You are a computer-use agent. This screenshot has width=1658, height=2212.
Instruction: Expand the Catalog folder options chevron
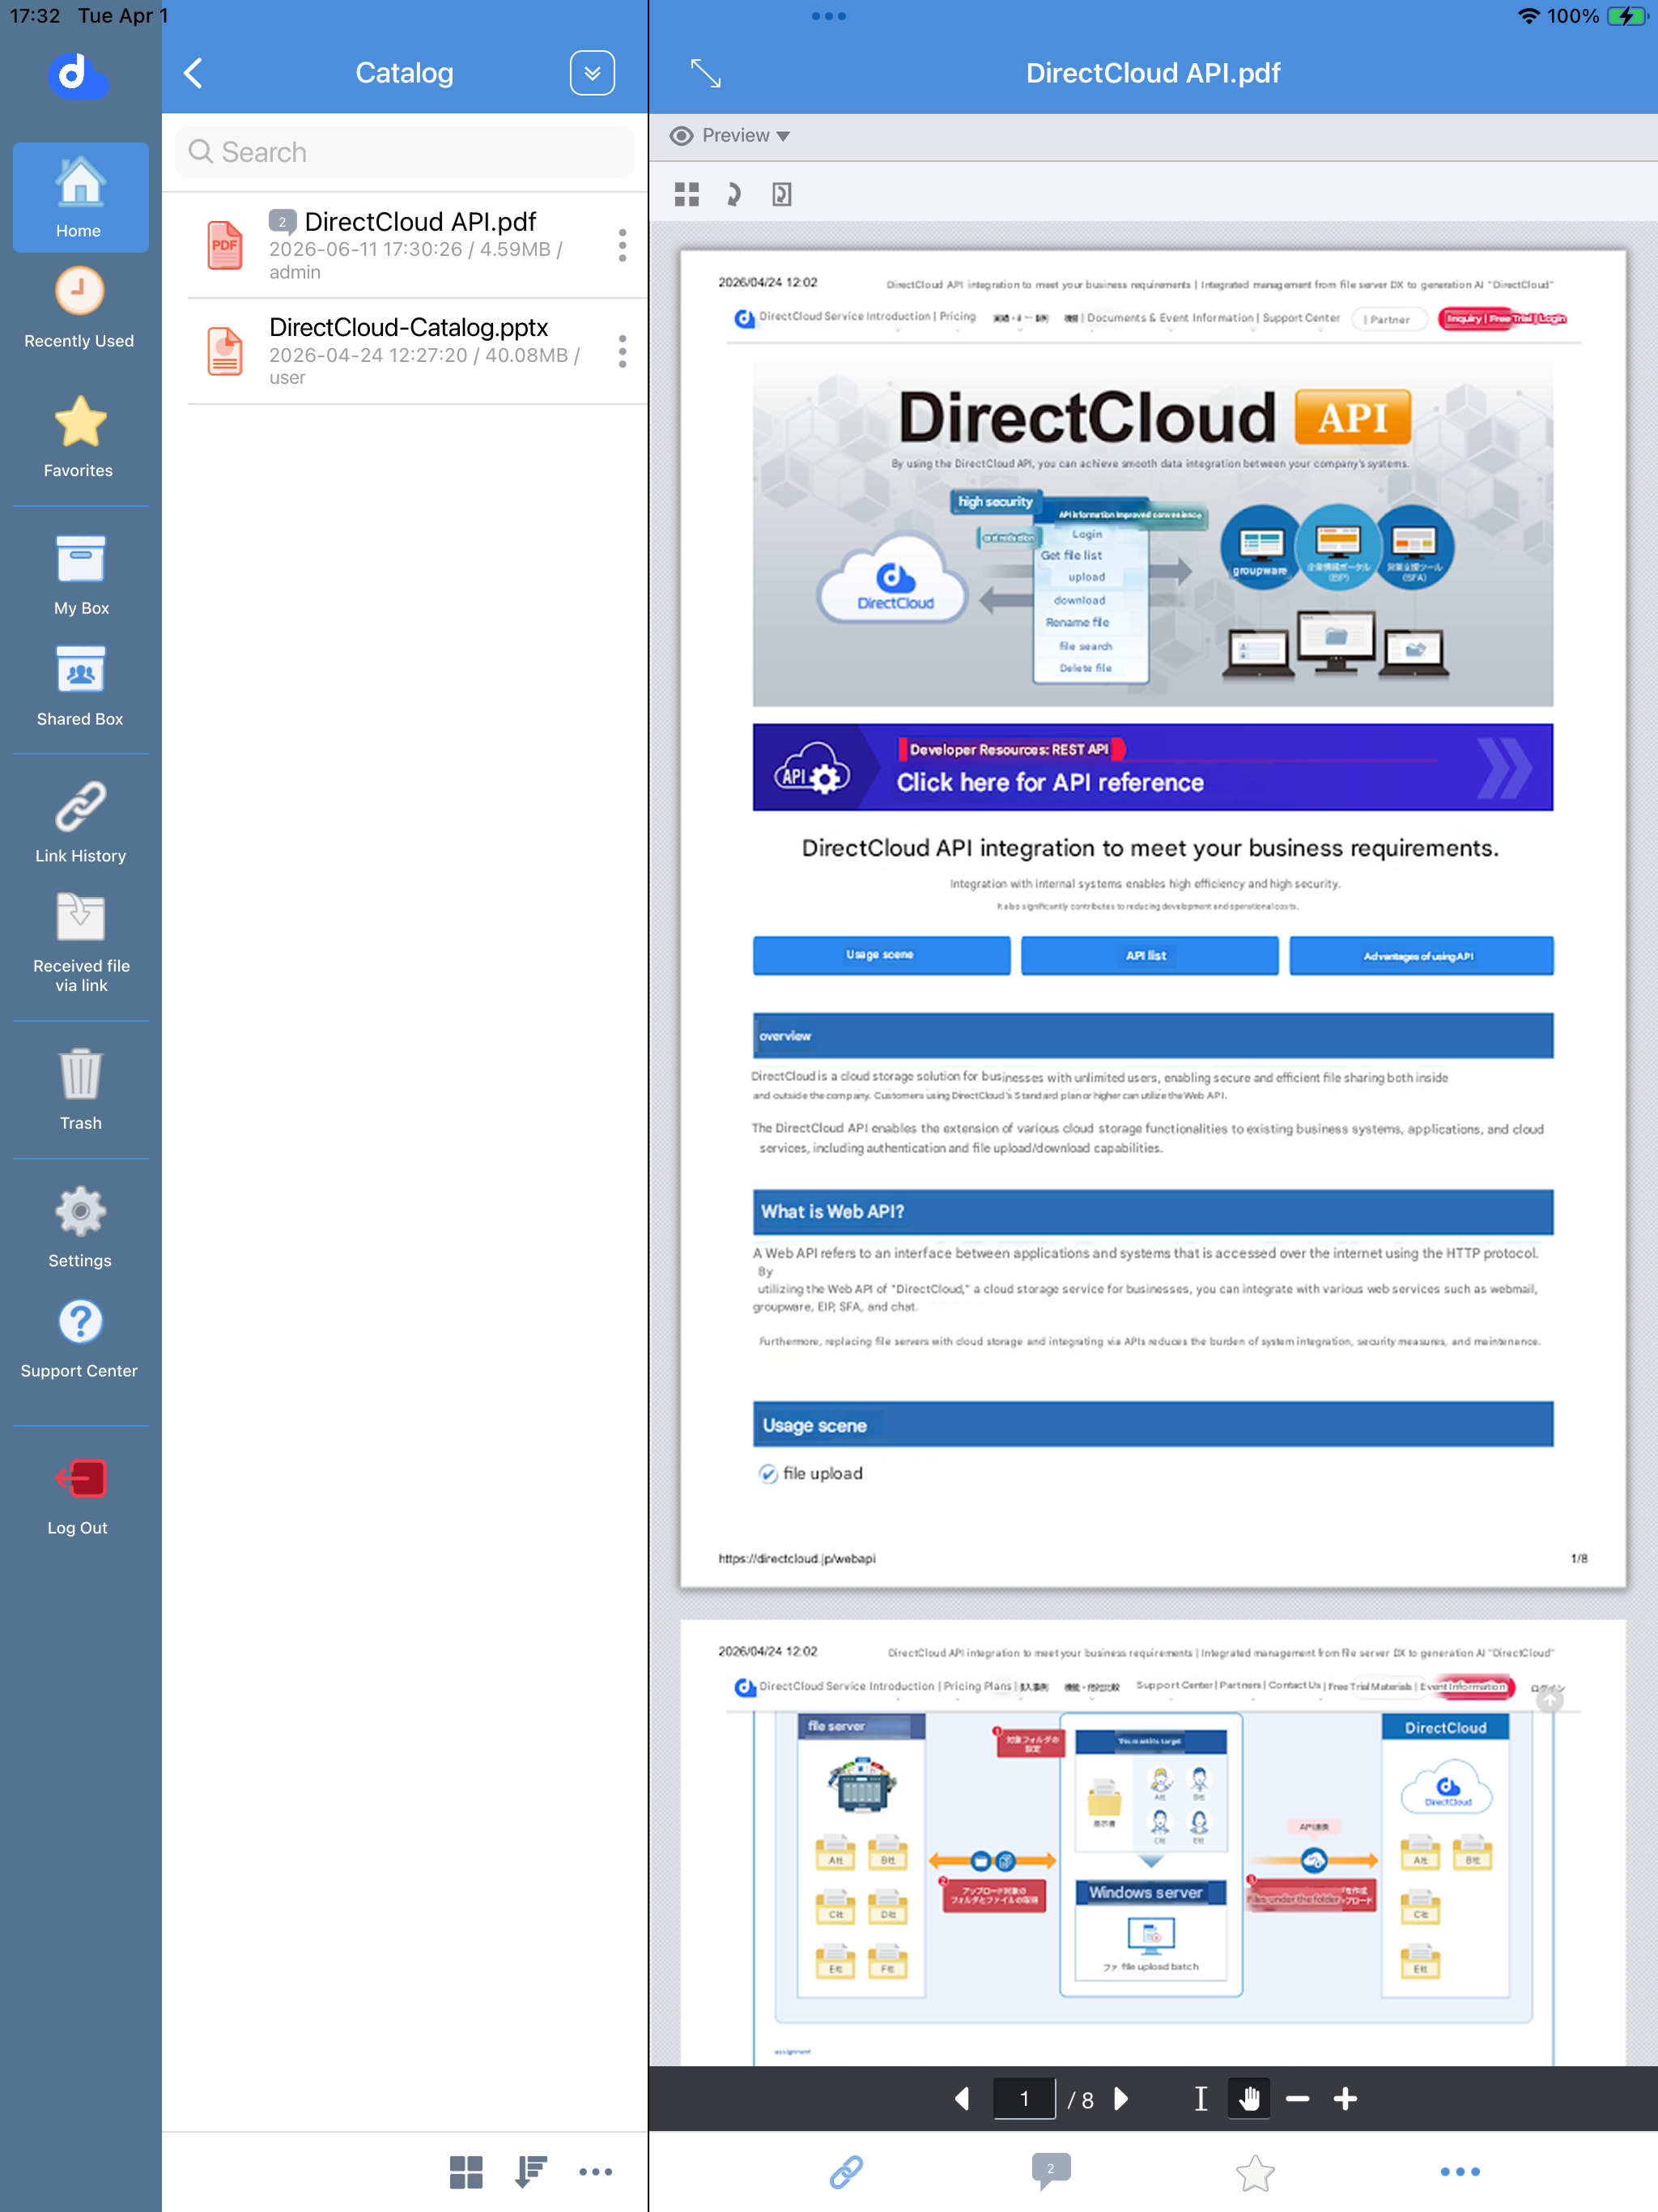(592, 73)
